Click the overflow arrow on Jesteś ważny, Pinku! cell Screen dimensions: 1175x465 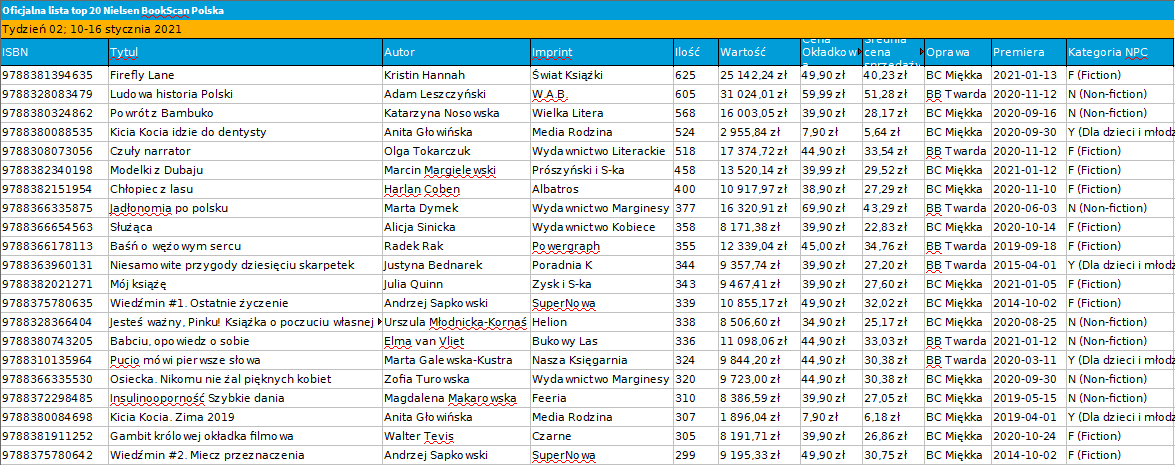(x=379, y=322)
